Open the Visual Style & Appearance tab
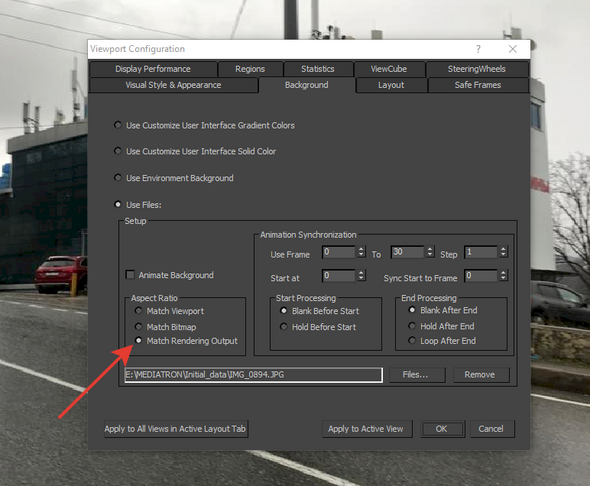The height and width of the screenshot is (486, 590). tap(173, 85)
